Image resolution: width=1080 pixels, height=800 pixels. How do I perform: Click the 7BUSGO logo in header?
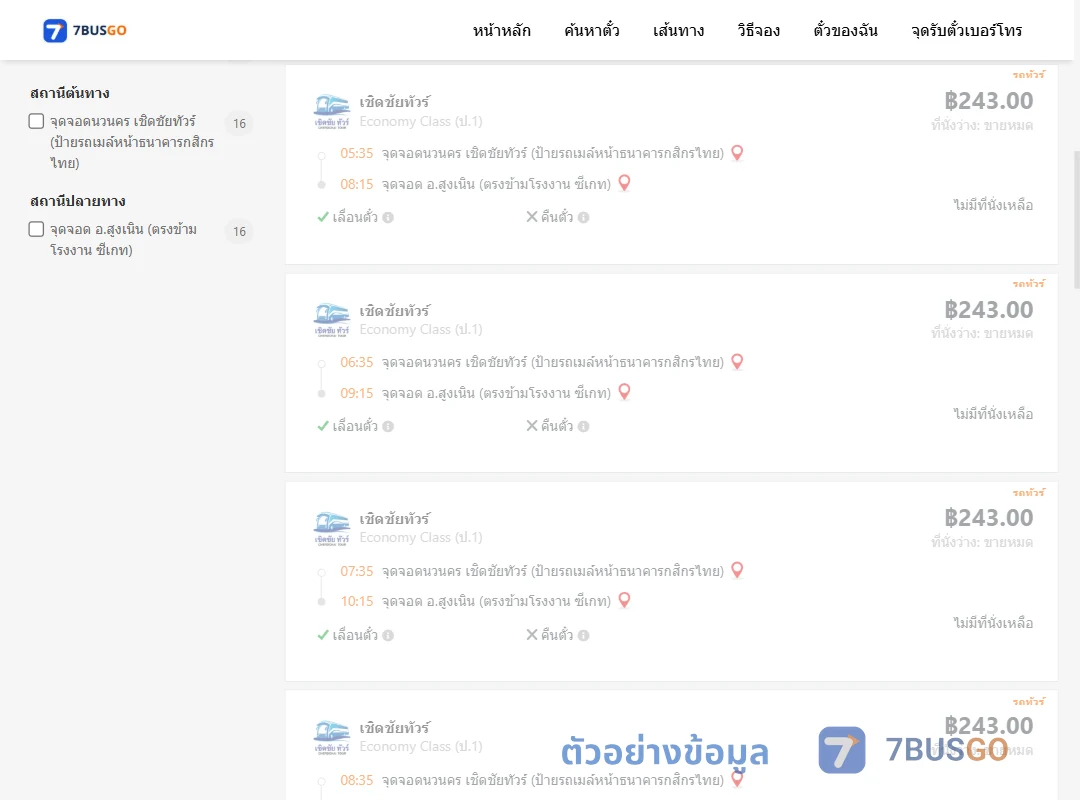tap(85, 30)
